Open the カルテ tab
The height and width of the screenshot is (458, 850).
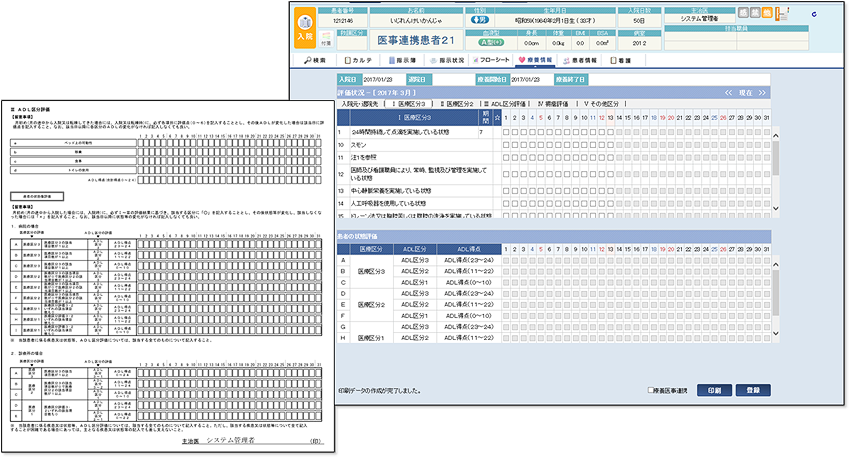pos(358,60)
